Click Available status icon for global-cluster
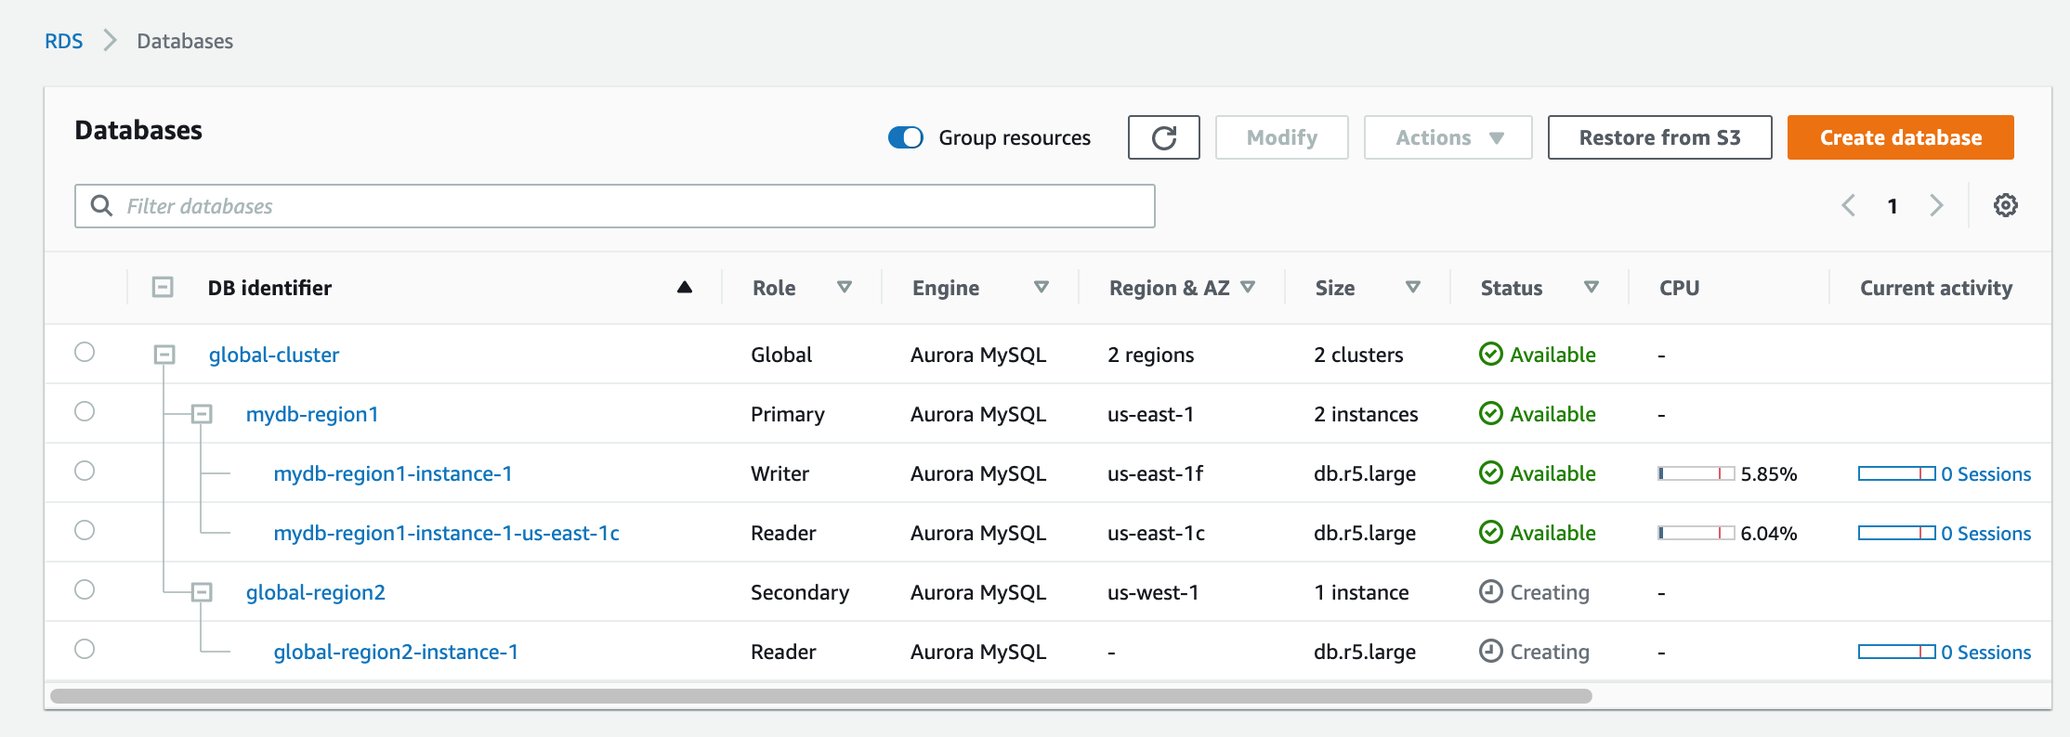 point(1490,354)
